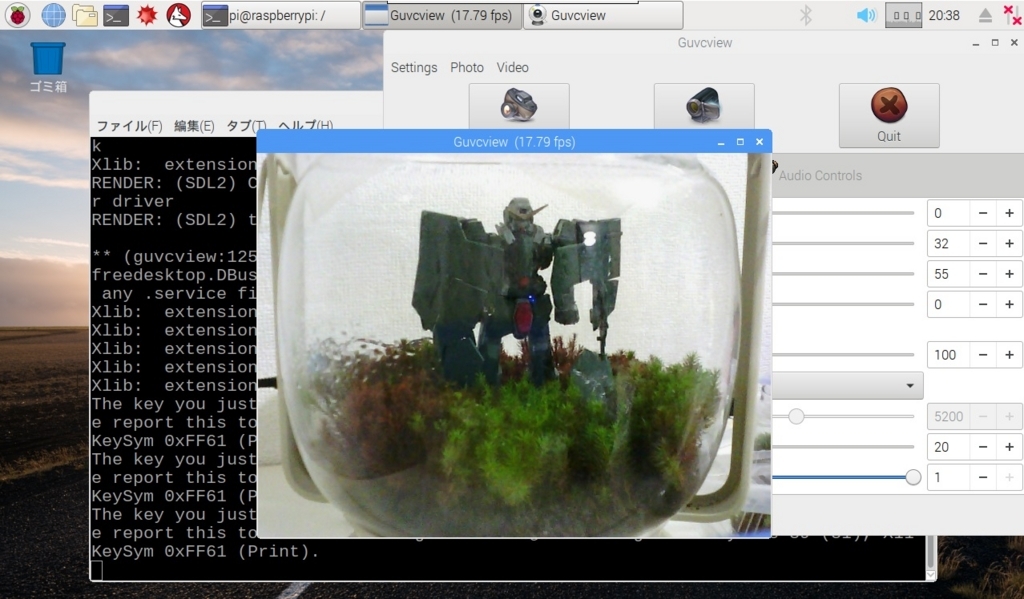Click the terminal's vertical scrollbar

[931, 557]
